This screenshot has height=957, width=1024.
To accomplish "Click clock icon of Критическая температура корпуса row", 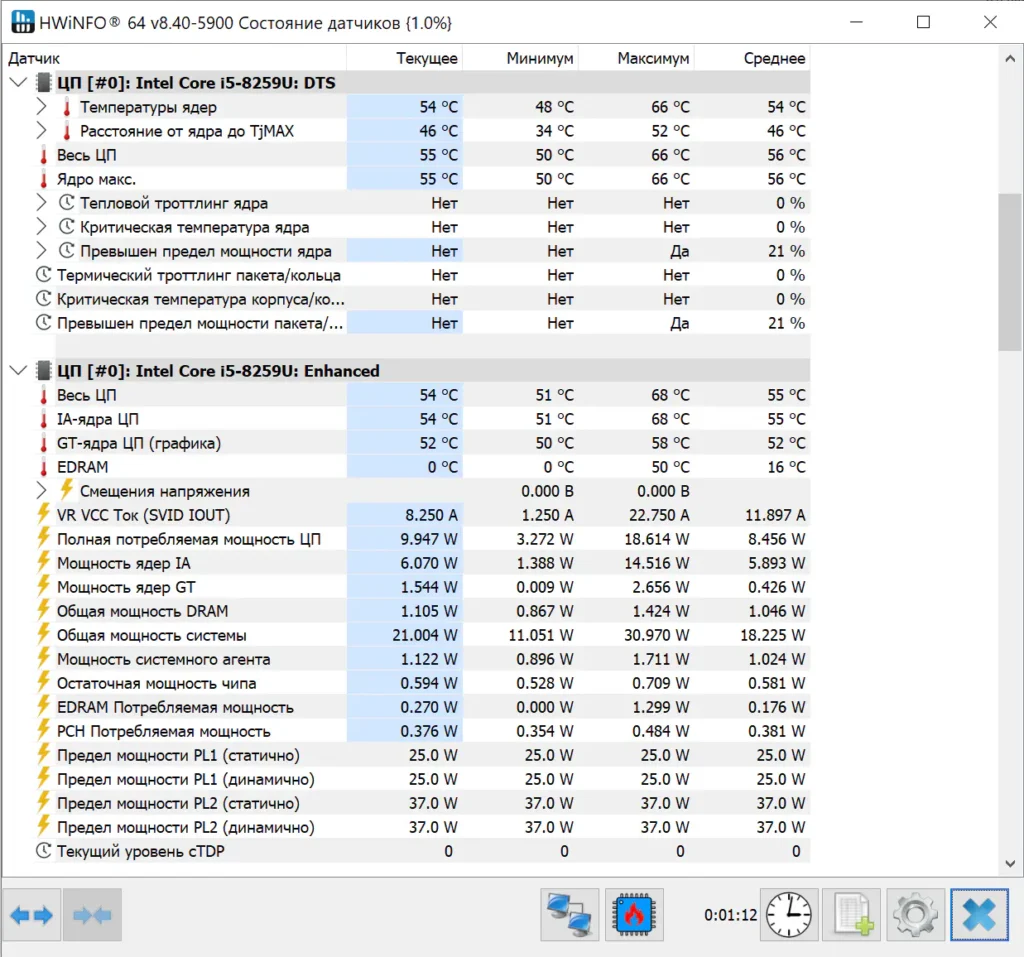I will pyautogui.click(x=43, y=299).
